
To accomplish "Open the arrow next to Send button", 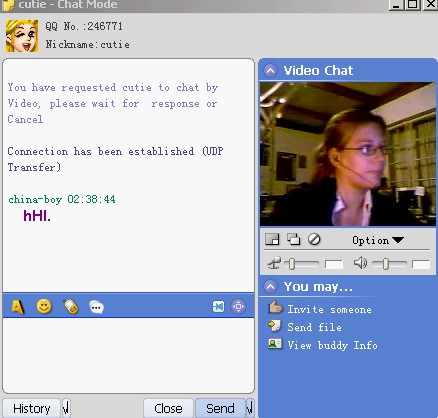I will coord(250,408).
